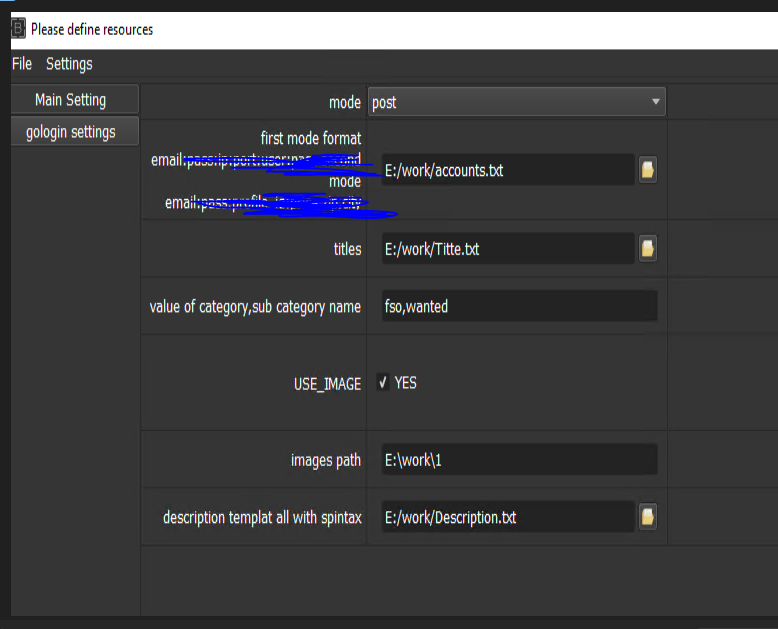
Task: Click the images path label
Action: coord(326,460)
